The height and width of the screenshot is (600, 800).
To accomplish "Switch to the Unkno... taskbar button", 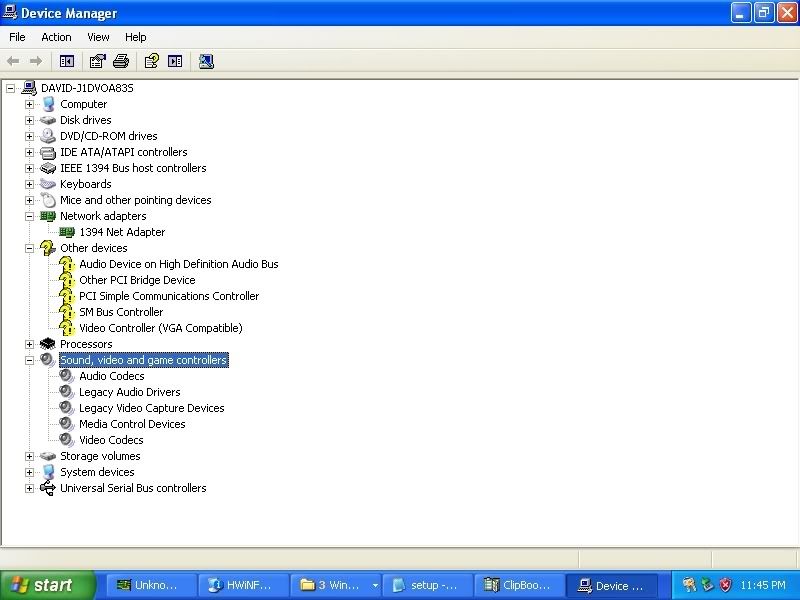I will click(x=151, y=585).
